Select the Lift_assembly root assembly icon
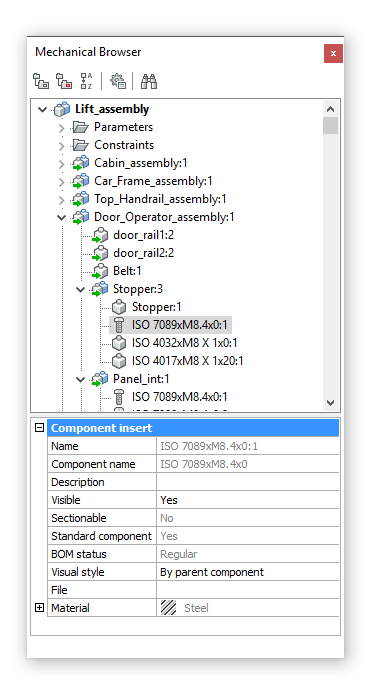370x692 pixels. [x=62, y=109]
